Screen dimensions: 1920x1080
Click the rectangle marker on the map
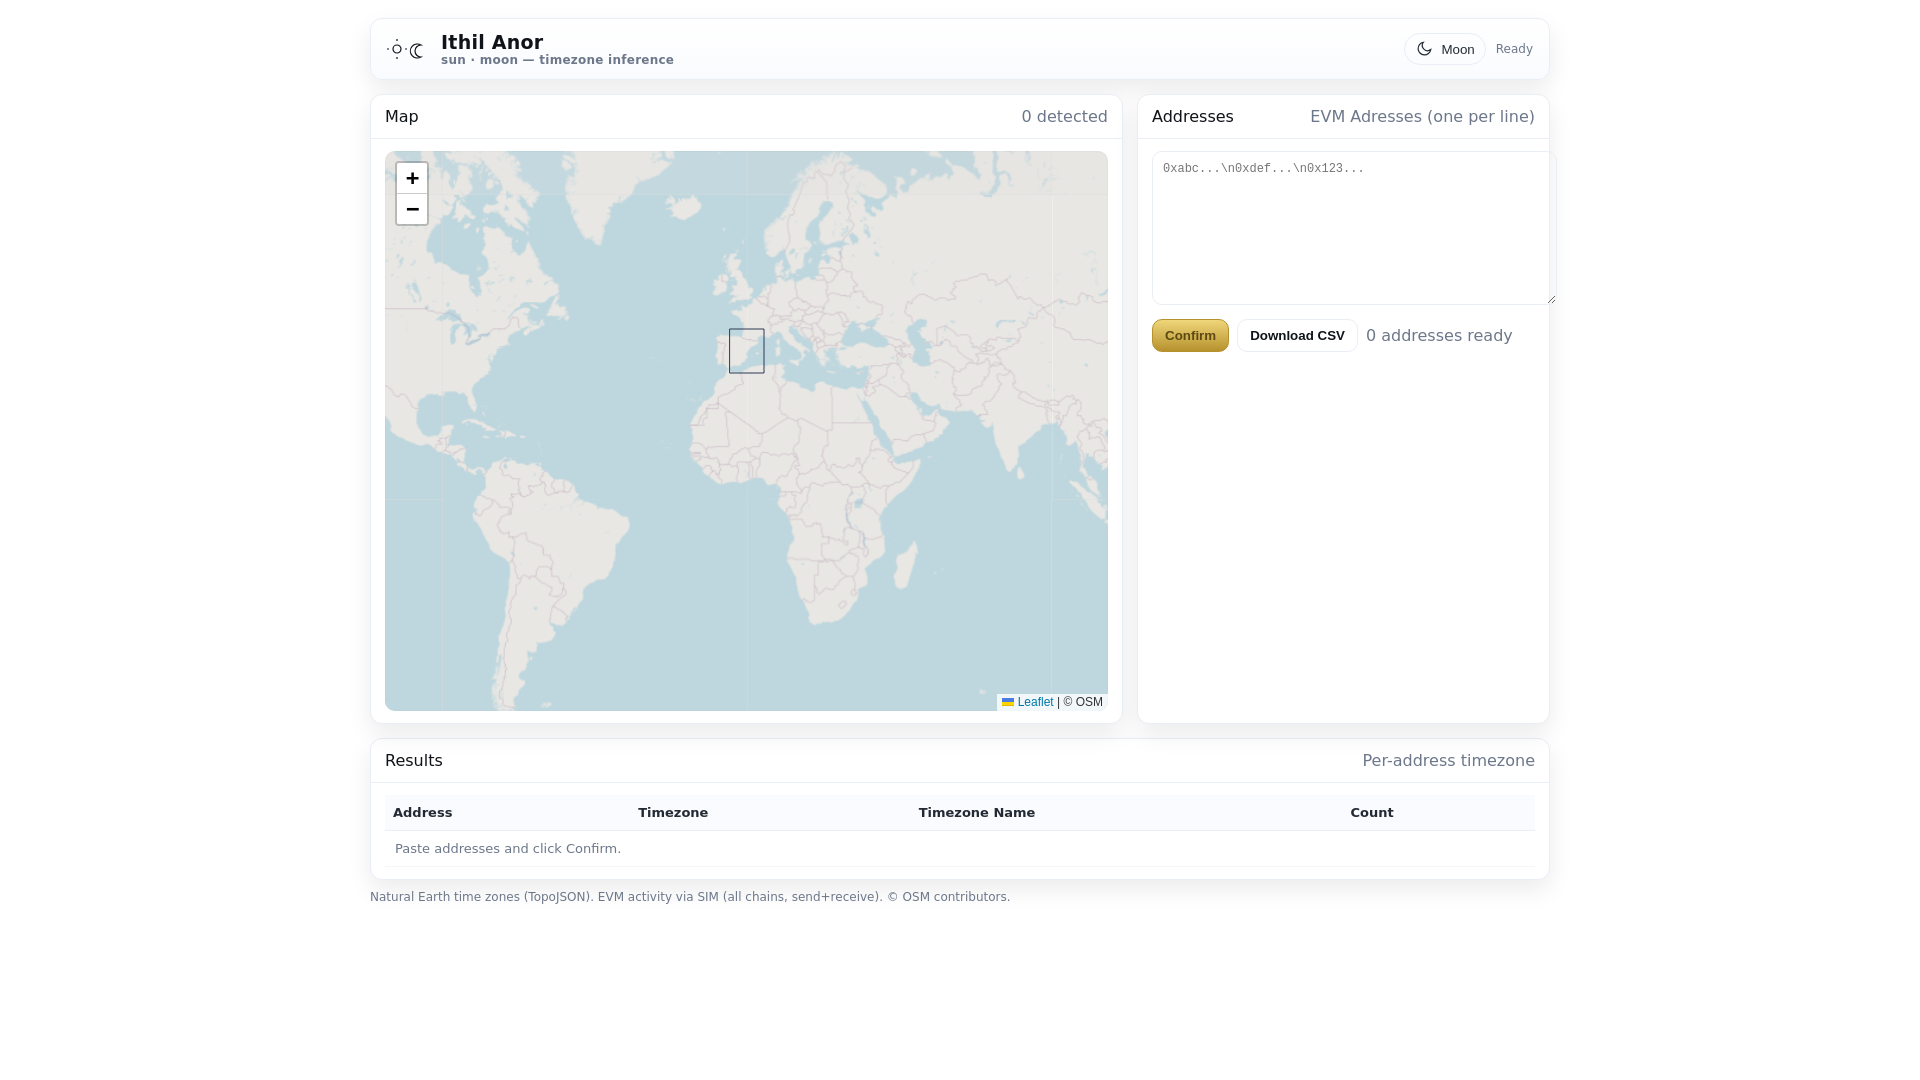(747, 351)
